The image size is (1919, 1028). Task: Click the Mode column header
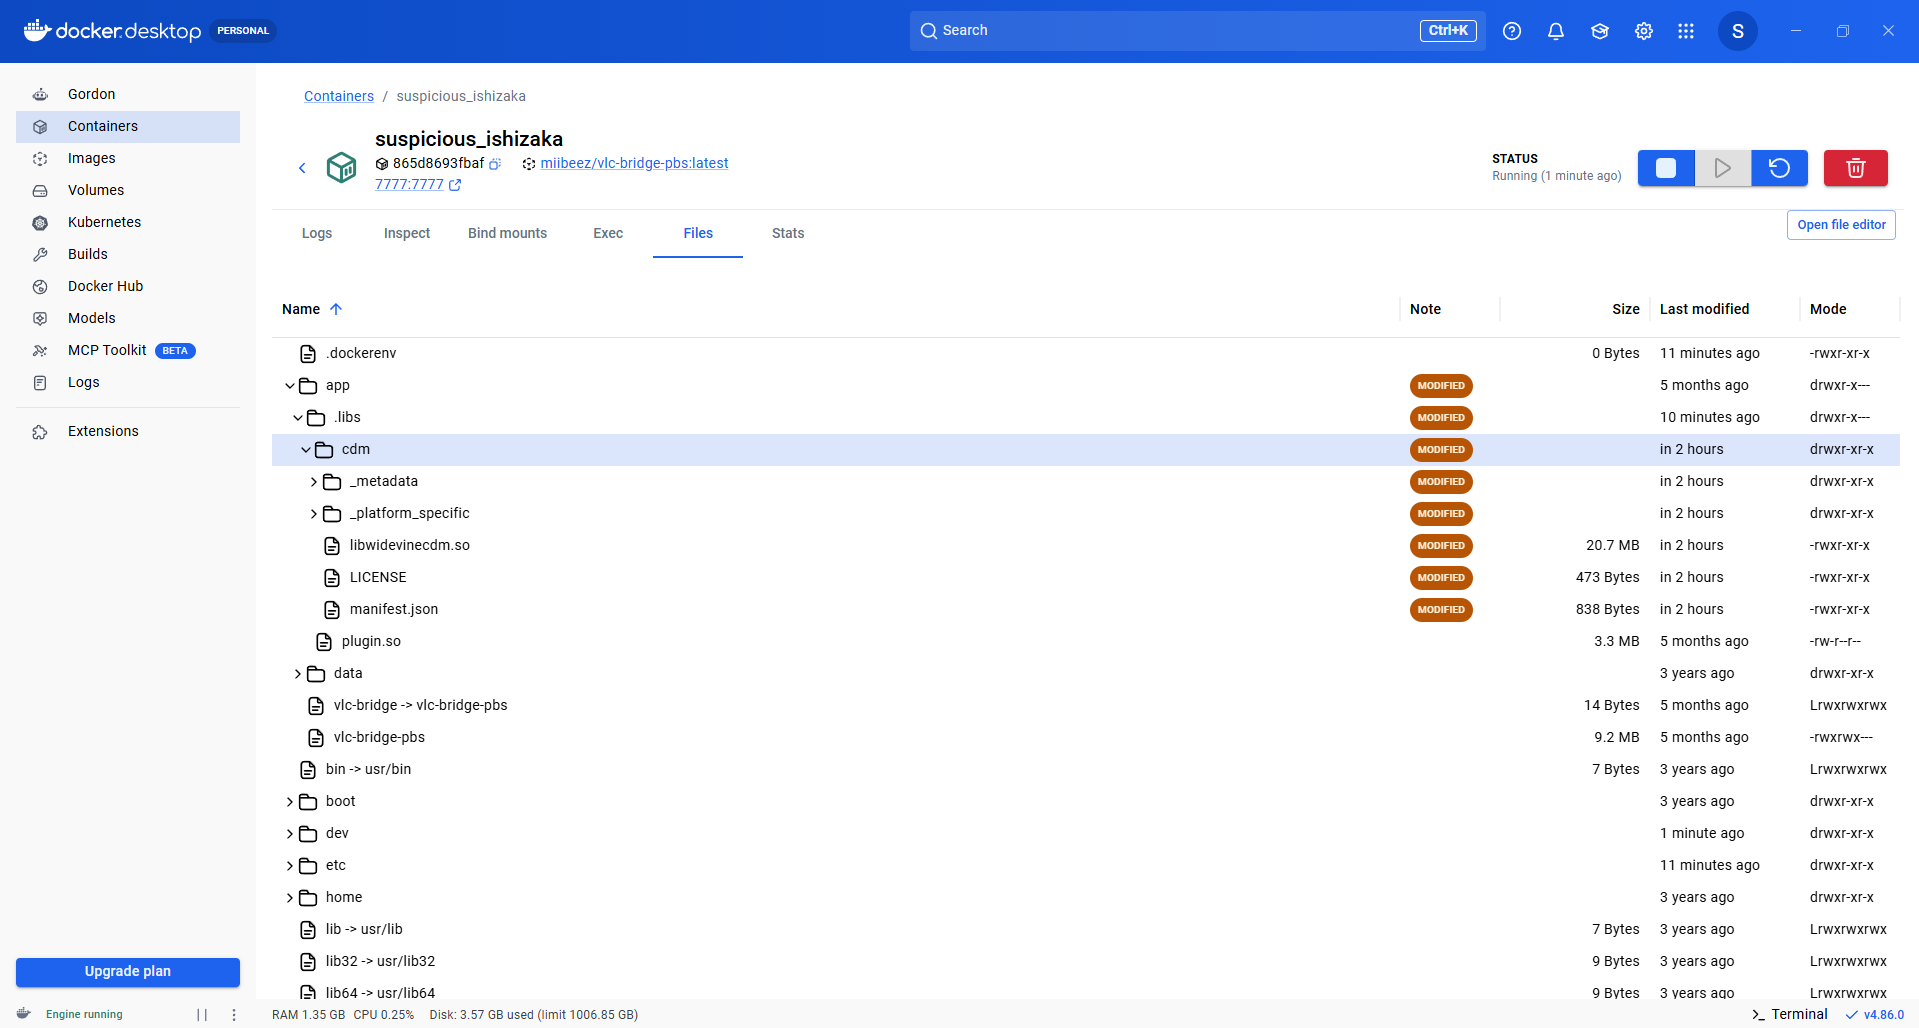[1828, 309]
